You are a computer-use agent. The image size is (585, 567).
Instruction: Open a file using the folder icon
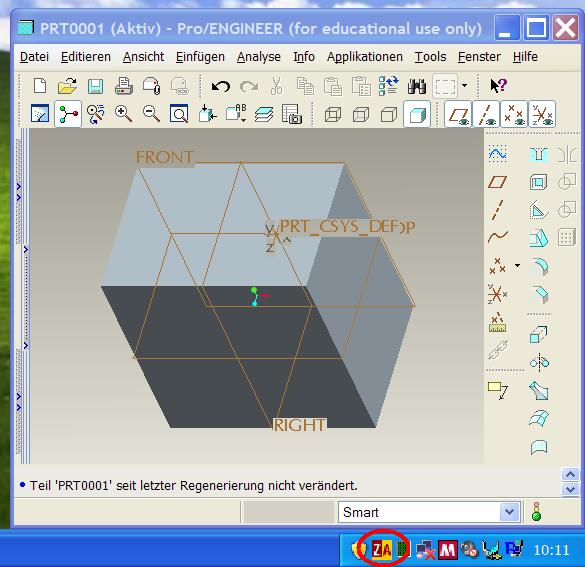click(68, 86)
